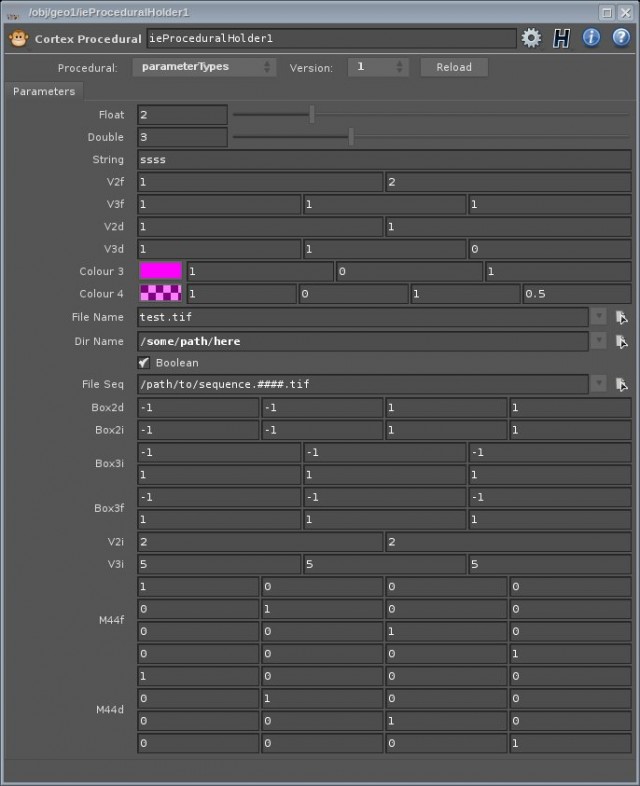
Task: Expand the File Seq history dropdown
Action: (x=598, y=384)
